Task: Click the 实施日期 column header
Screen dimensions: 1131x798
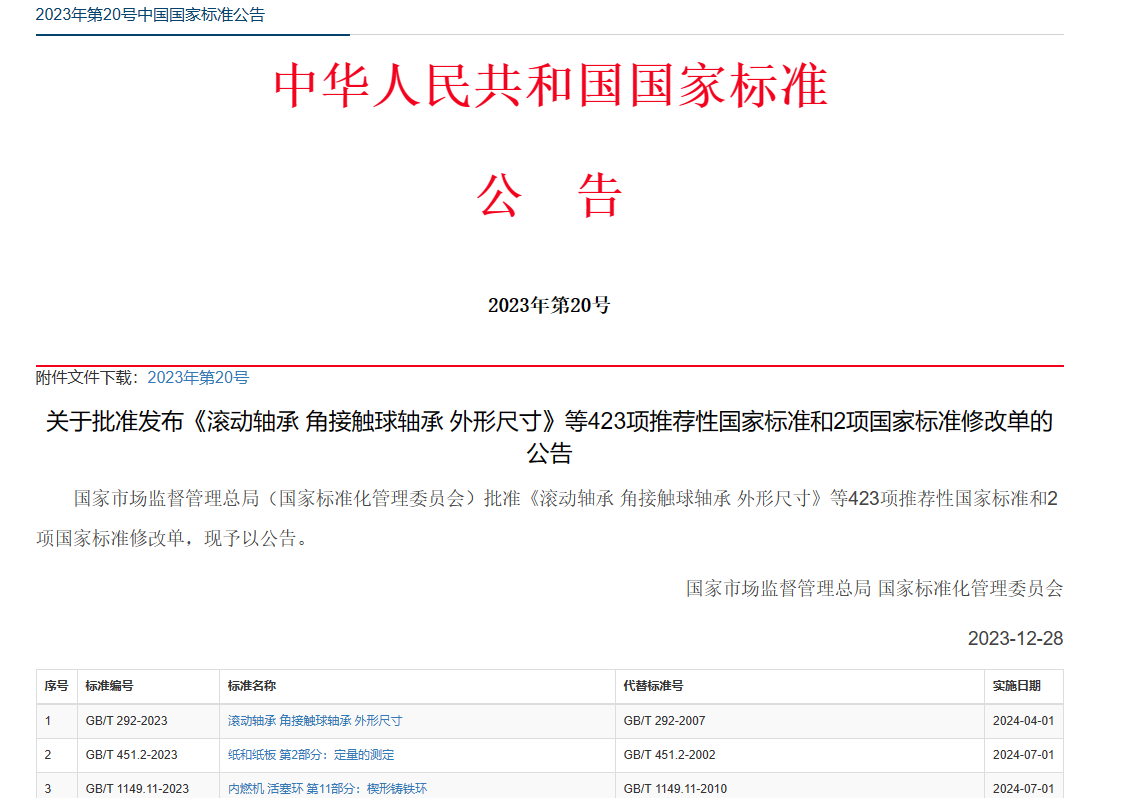Action: 1016,686
